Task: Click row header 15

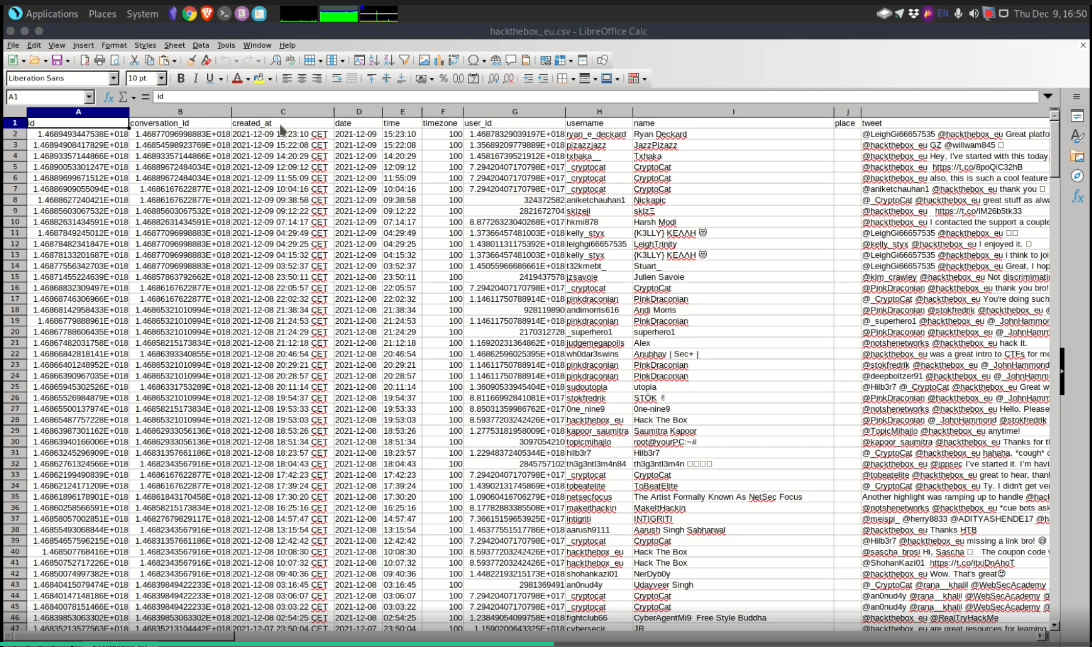Action: (x=15, y=277)
